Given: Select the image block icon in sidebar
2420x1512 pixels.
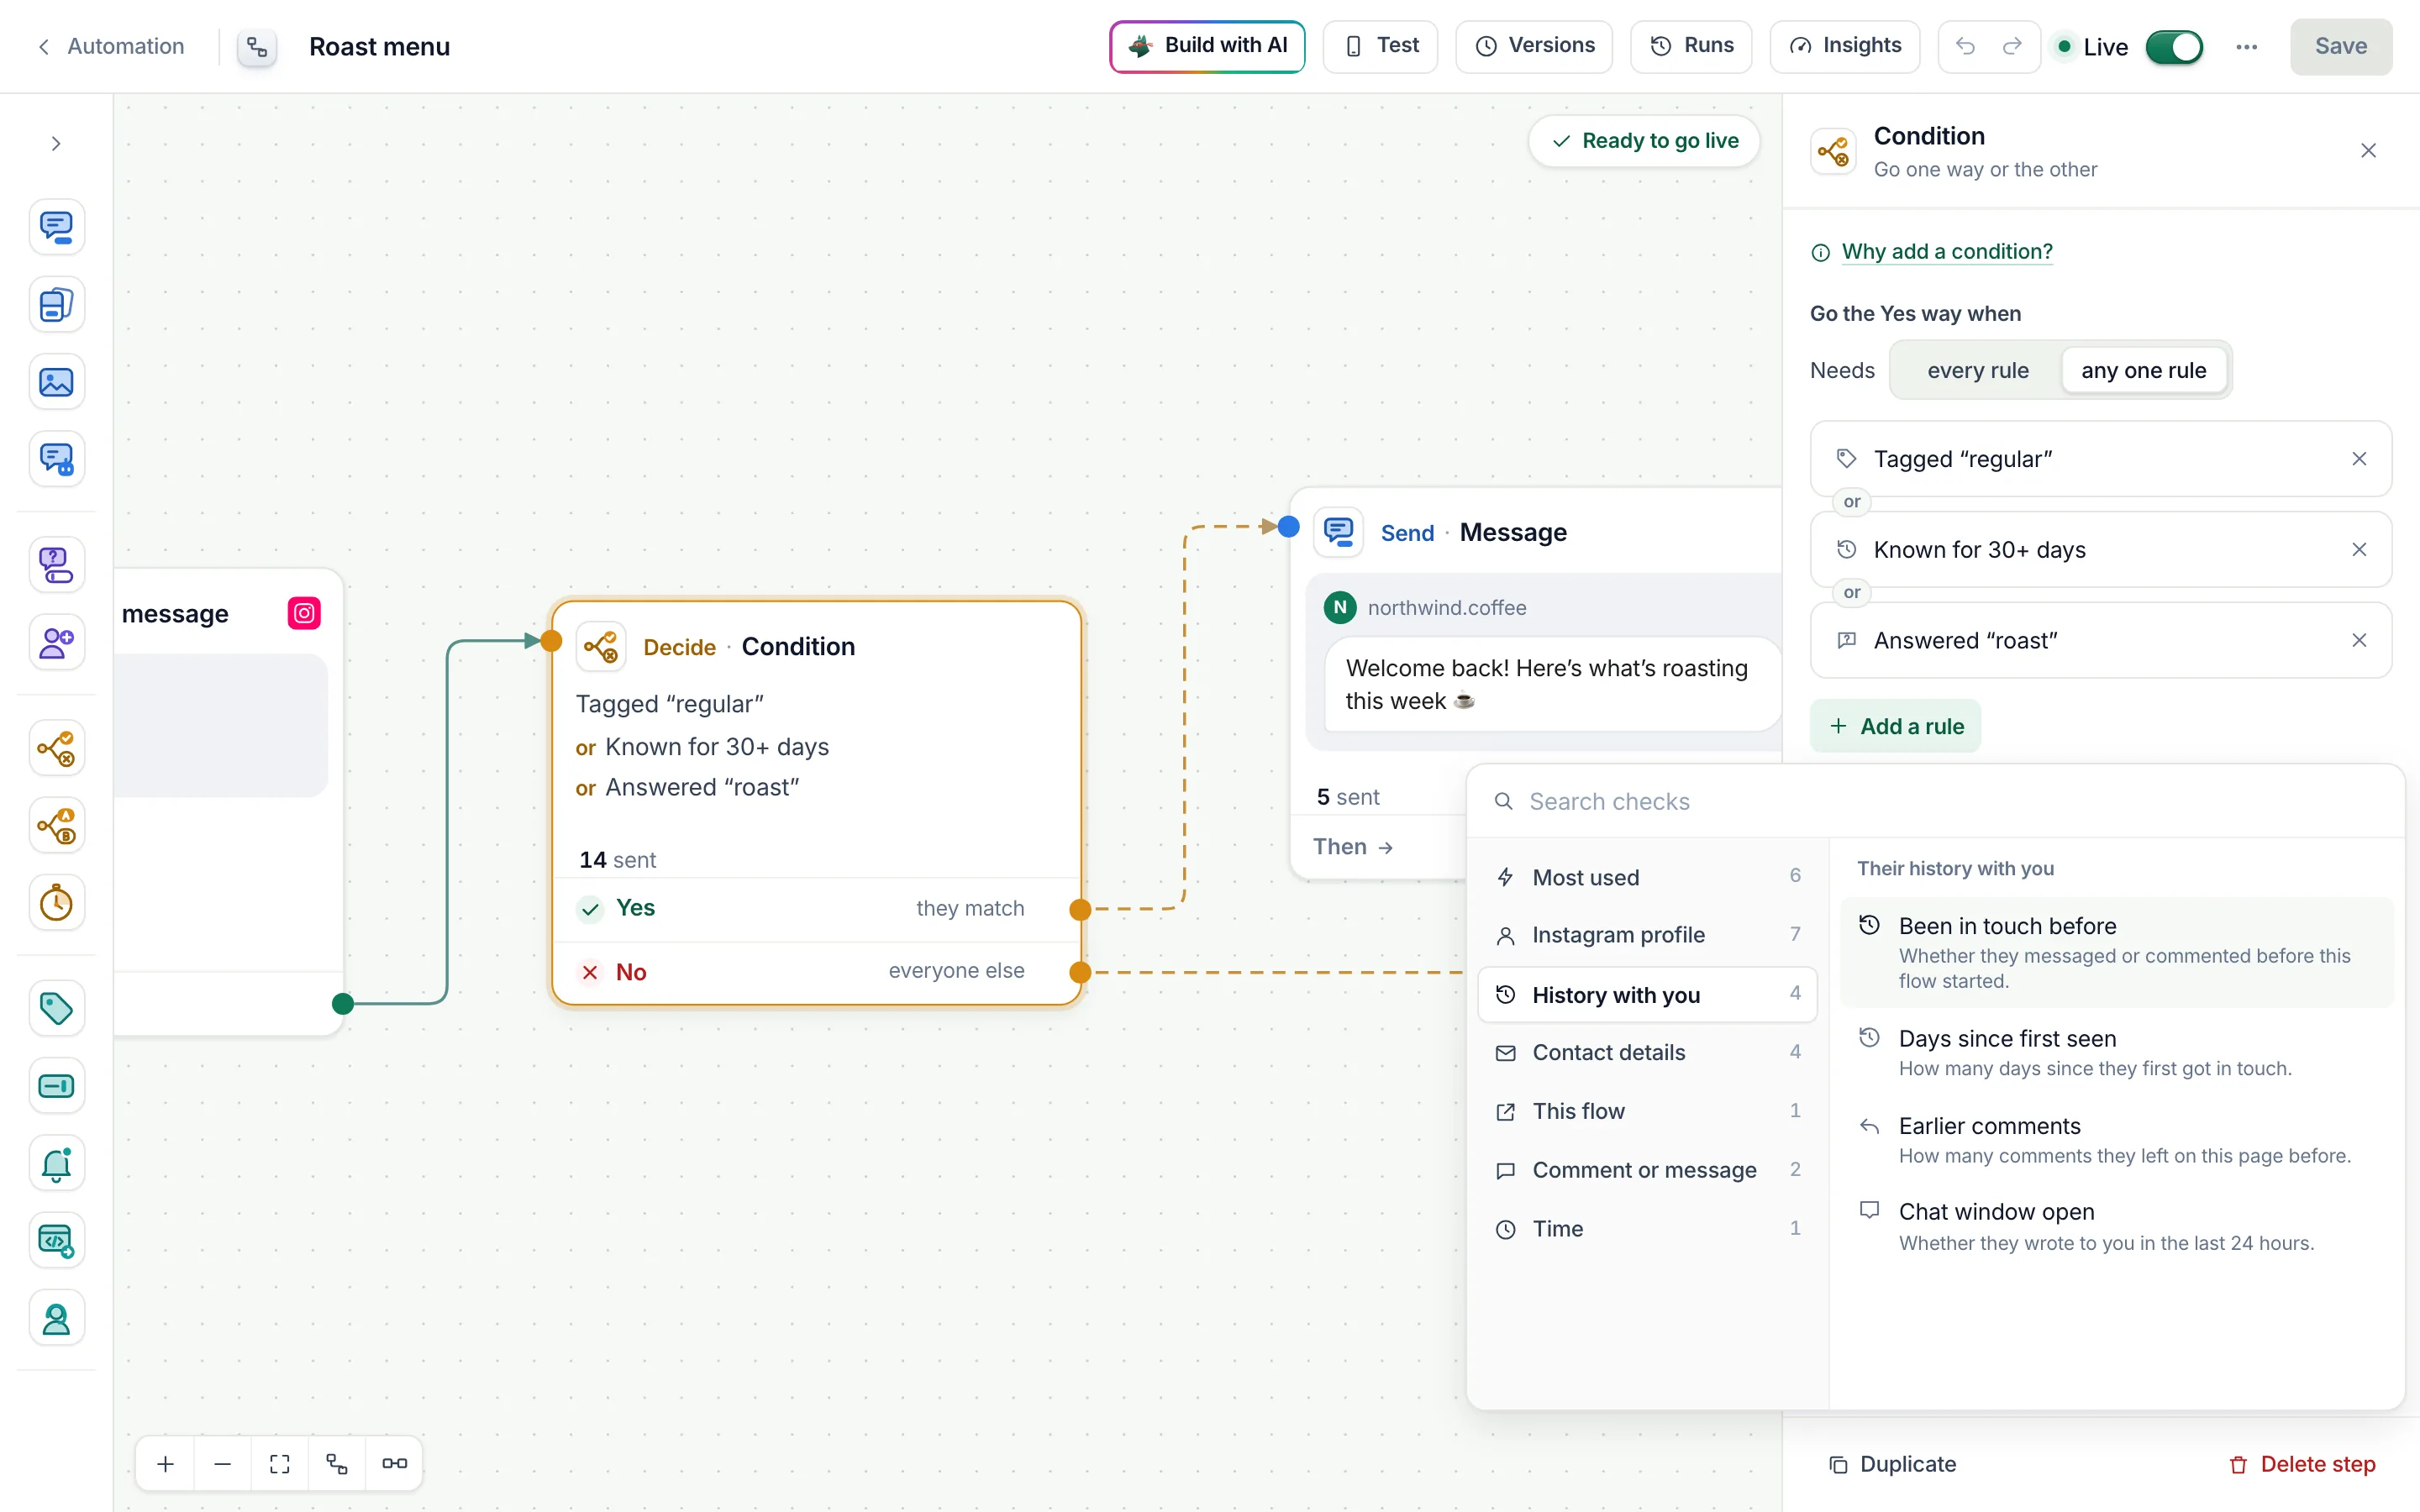Looking at the screenshot, I should click(x=56, y=382).
